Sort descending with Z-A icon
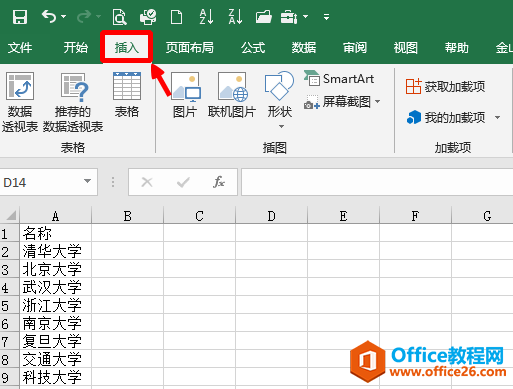The width and height of the screenshot is (513, 389). coord(235,17)
